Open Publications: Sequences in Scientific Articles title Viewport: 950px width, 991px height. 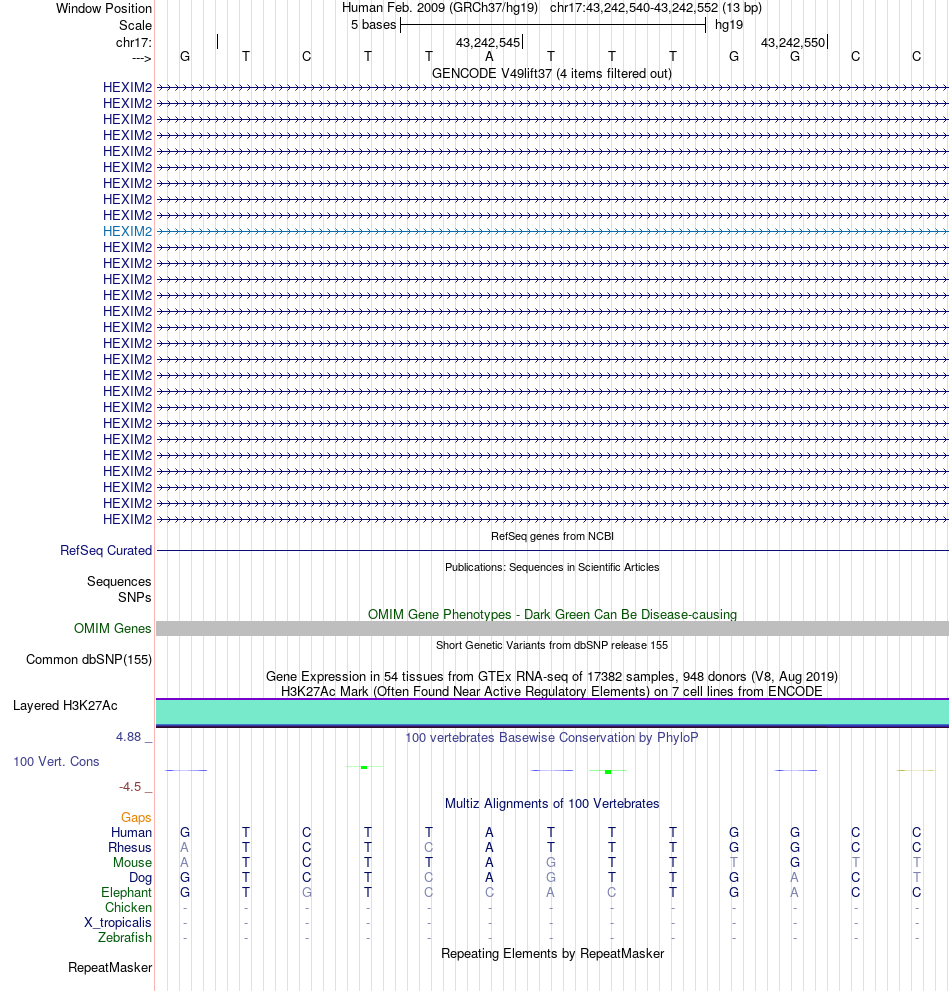(x=552, y=568)
